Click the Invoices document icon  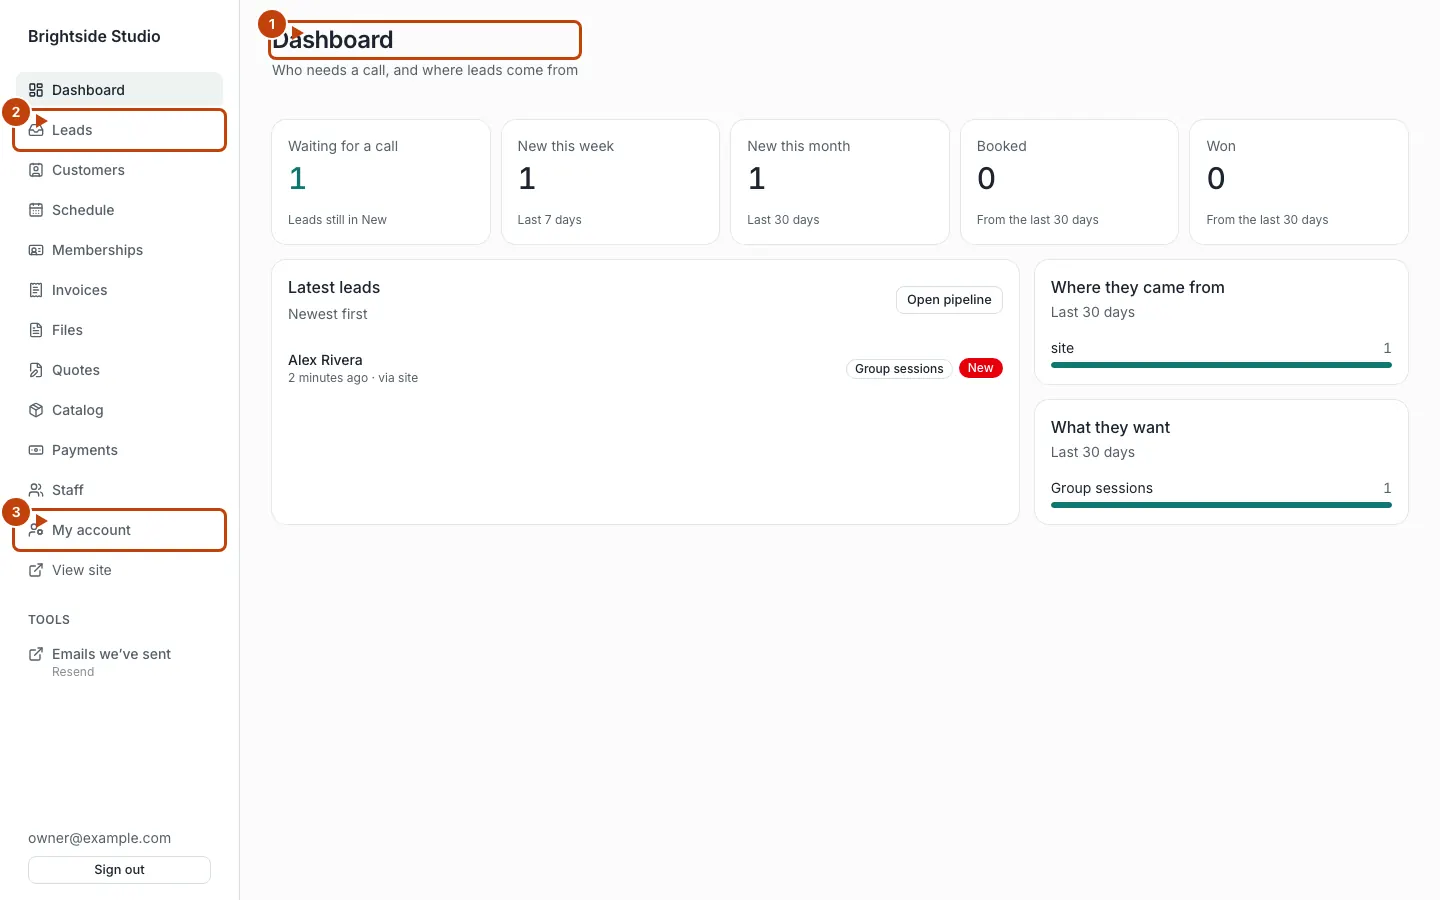point(36,290)
